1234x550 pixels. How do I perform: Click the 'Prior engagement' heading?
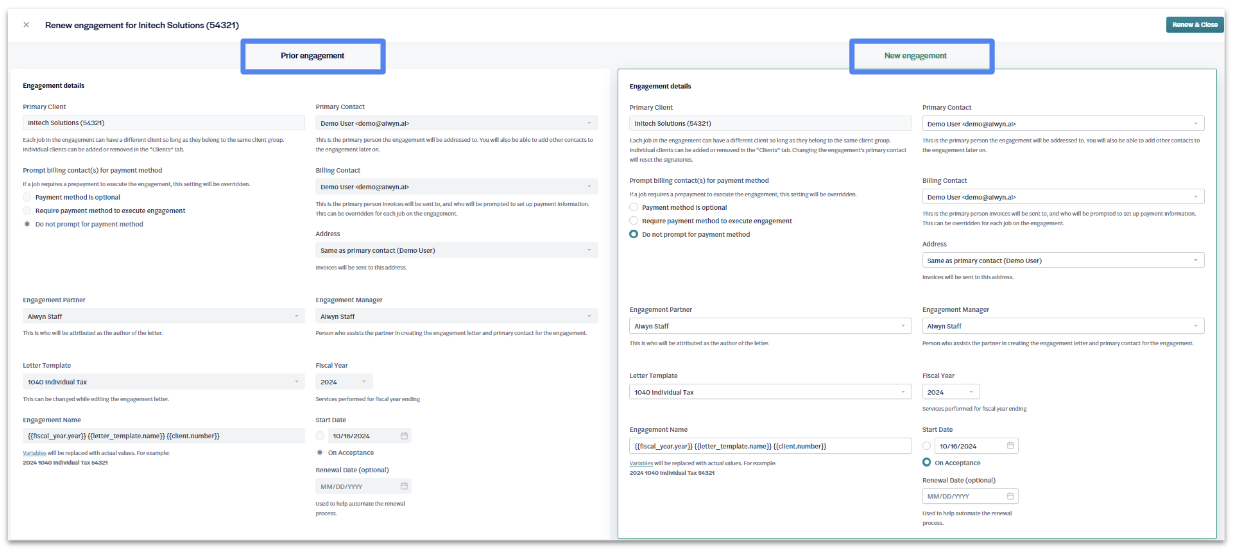[x=312, y=56]
